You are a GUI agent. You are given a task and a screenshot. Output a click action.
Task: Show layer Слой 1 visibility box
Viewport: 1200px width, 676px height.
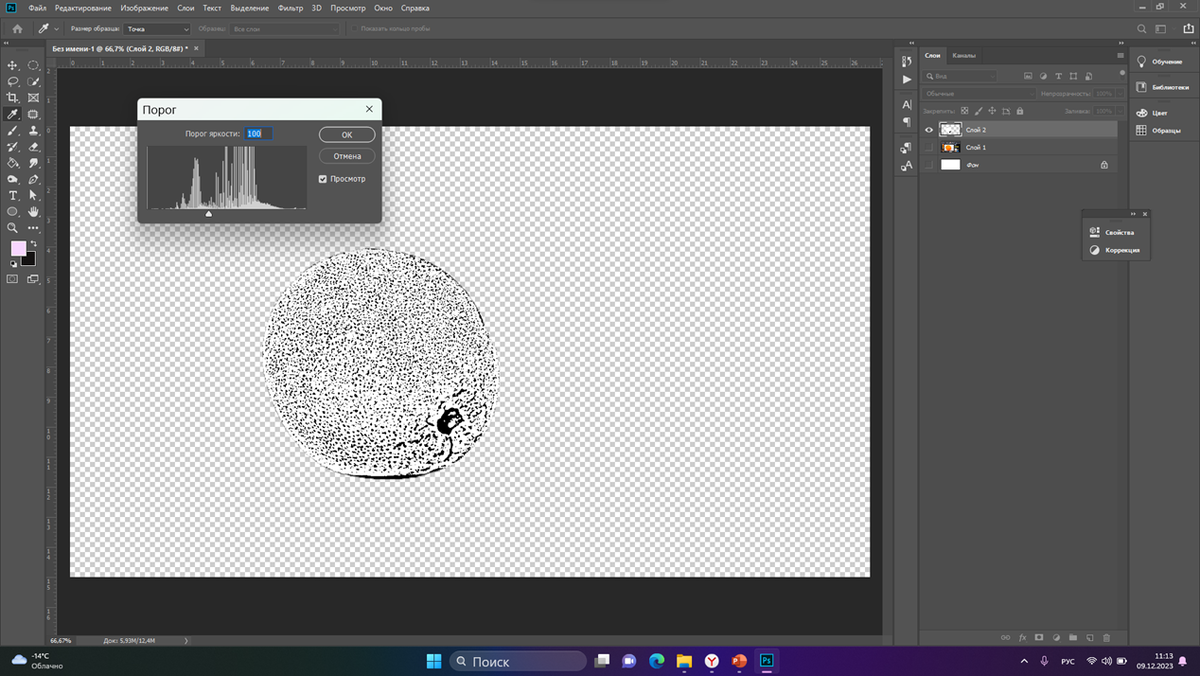[929, 147]
